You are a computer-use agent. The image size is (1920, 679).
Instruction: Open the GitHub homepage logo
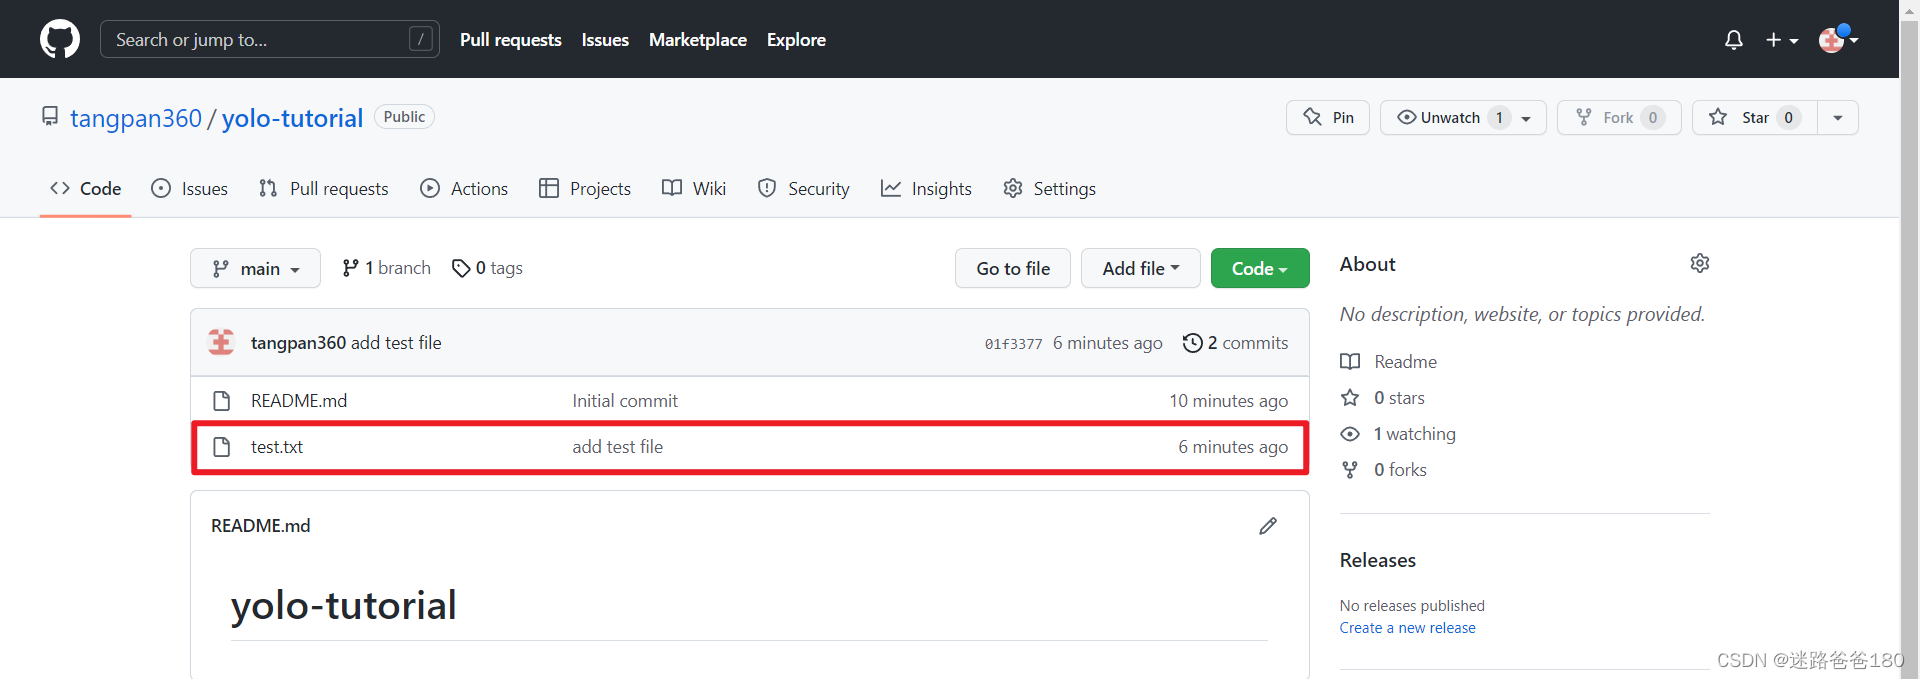pos(60,39)
